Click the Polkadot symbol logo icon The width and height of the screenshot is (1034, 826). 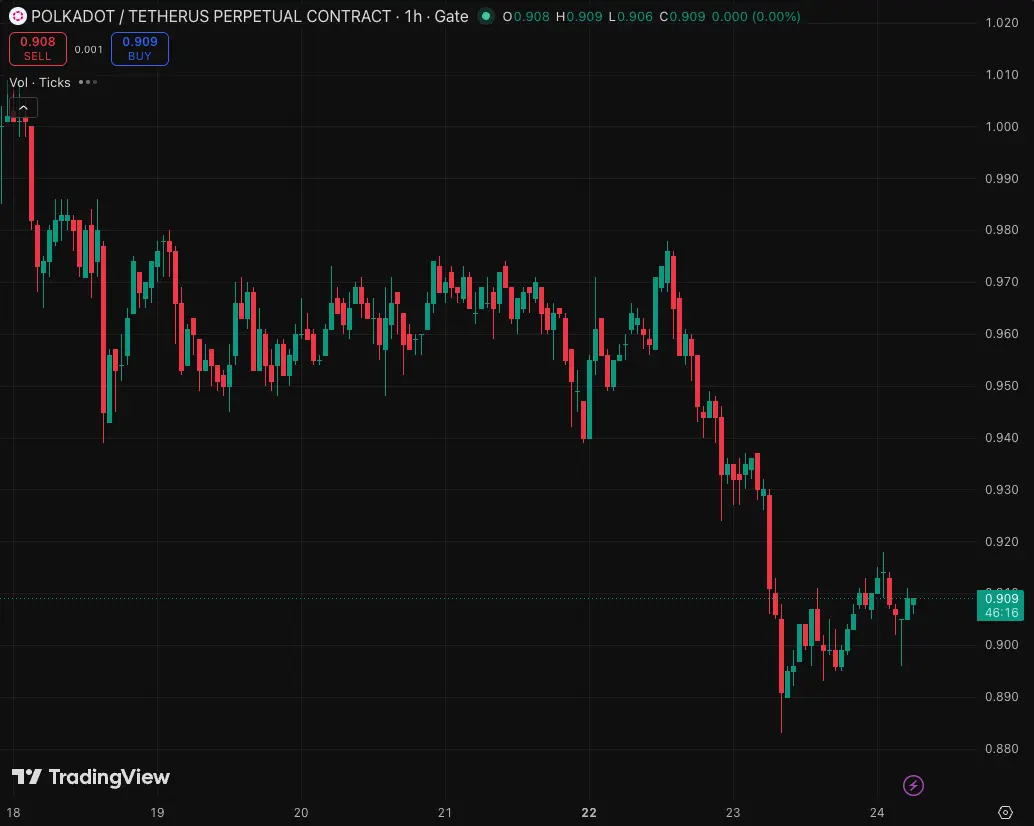click(x=18, y=16)
